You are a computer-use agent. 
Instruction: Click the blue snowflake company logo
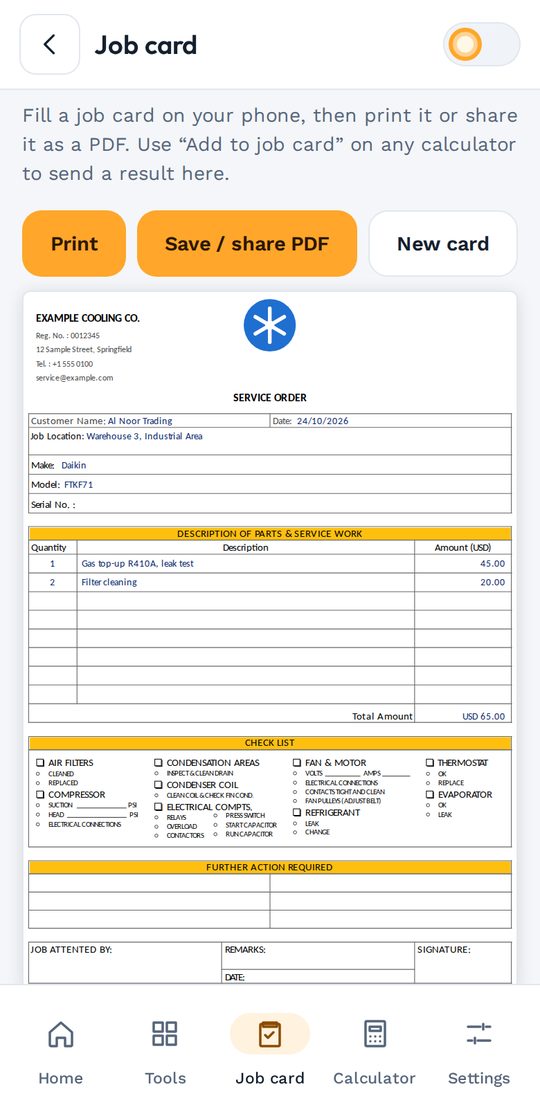(x=270, y=325)
